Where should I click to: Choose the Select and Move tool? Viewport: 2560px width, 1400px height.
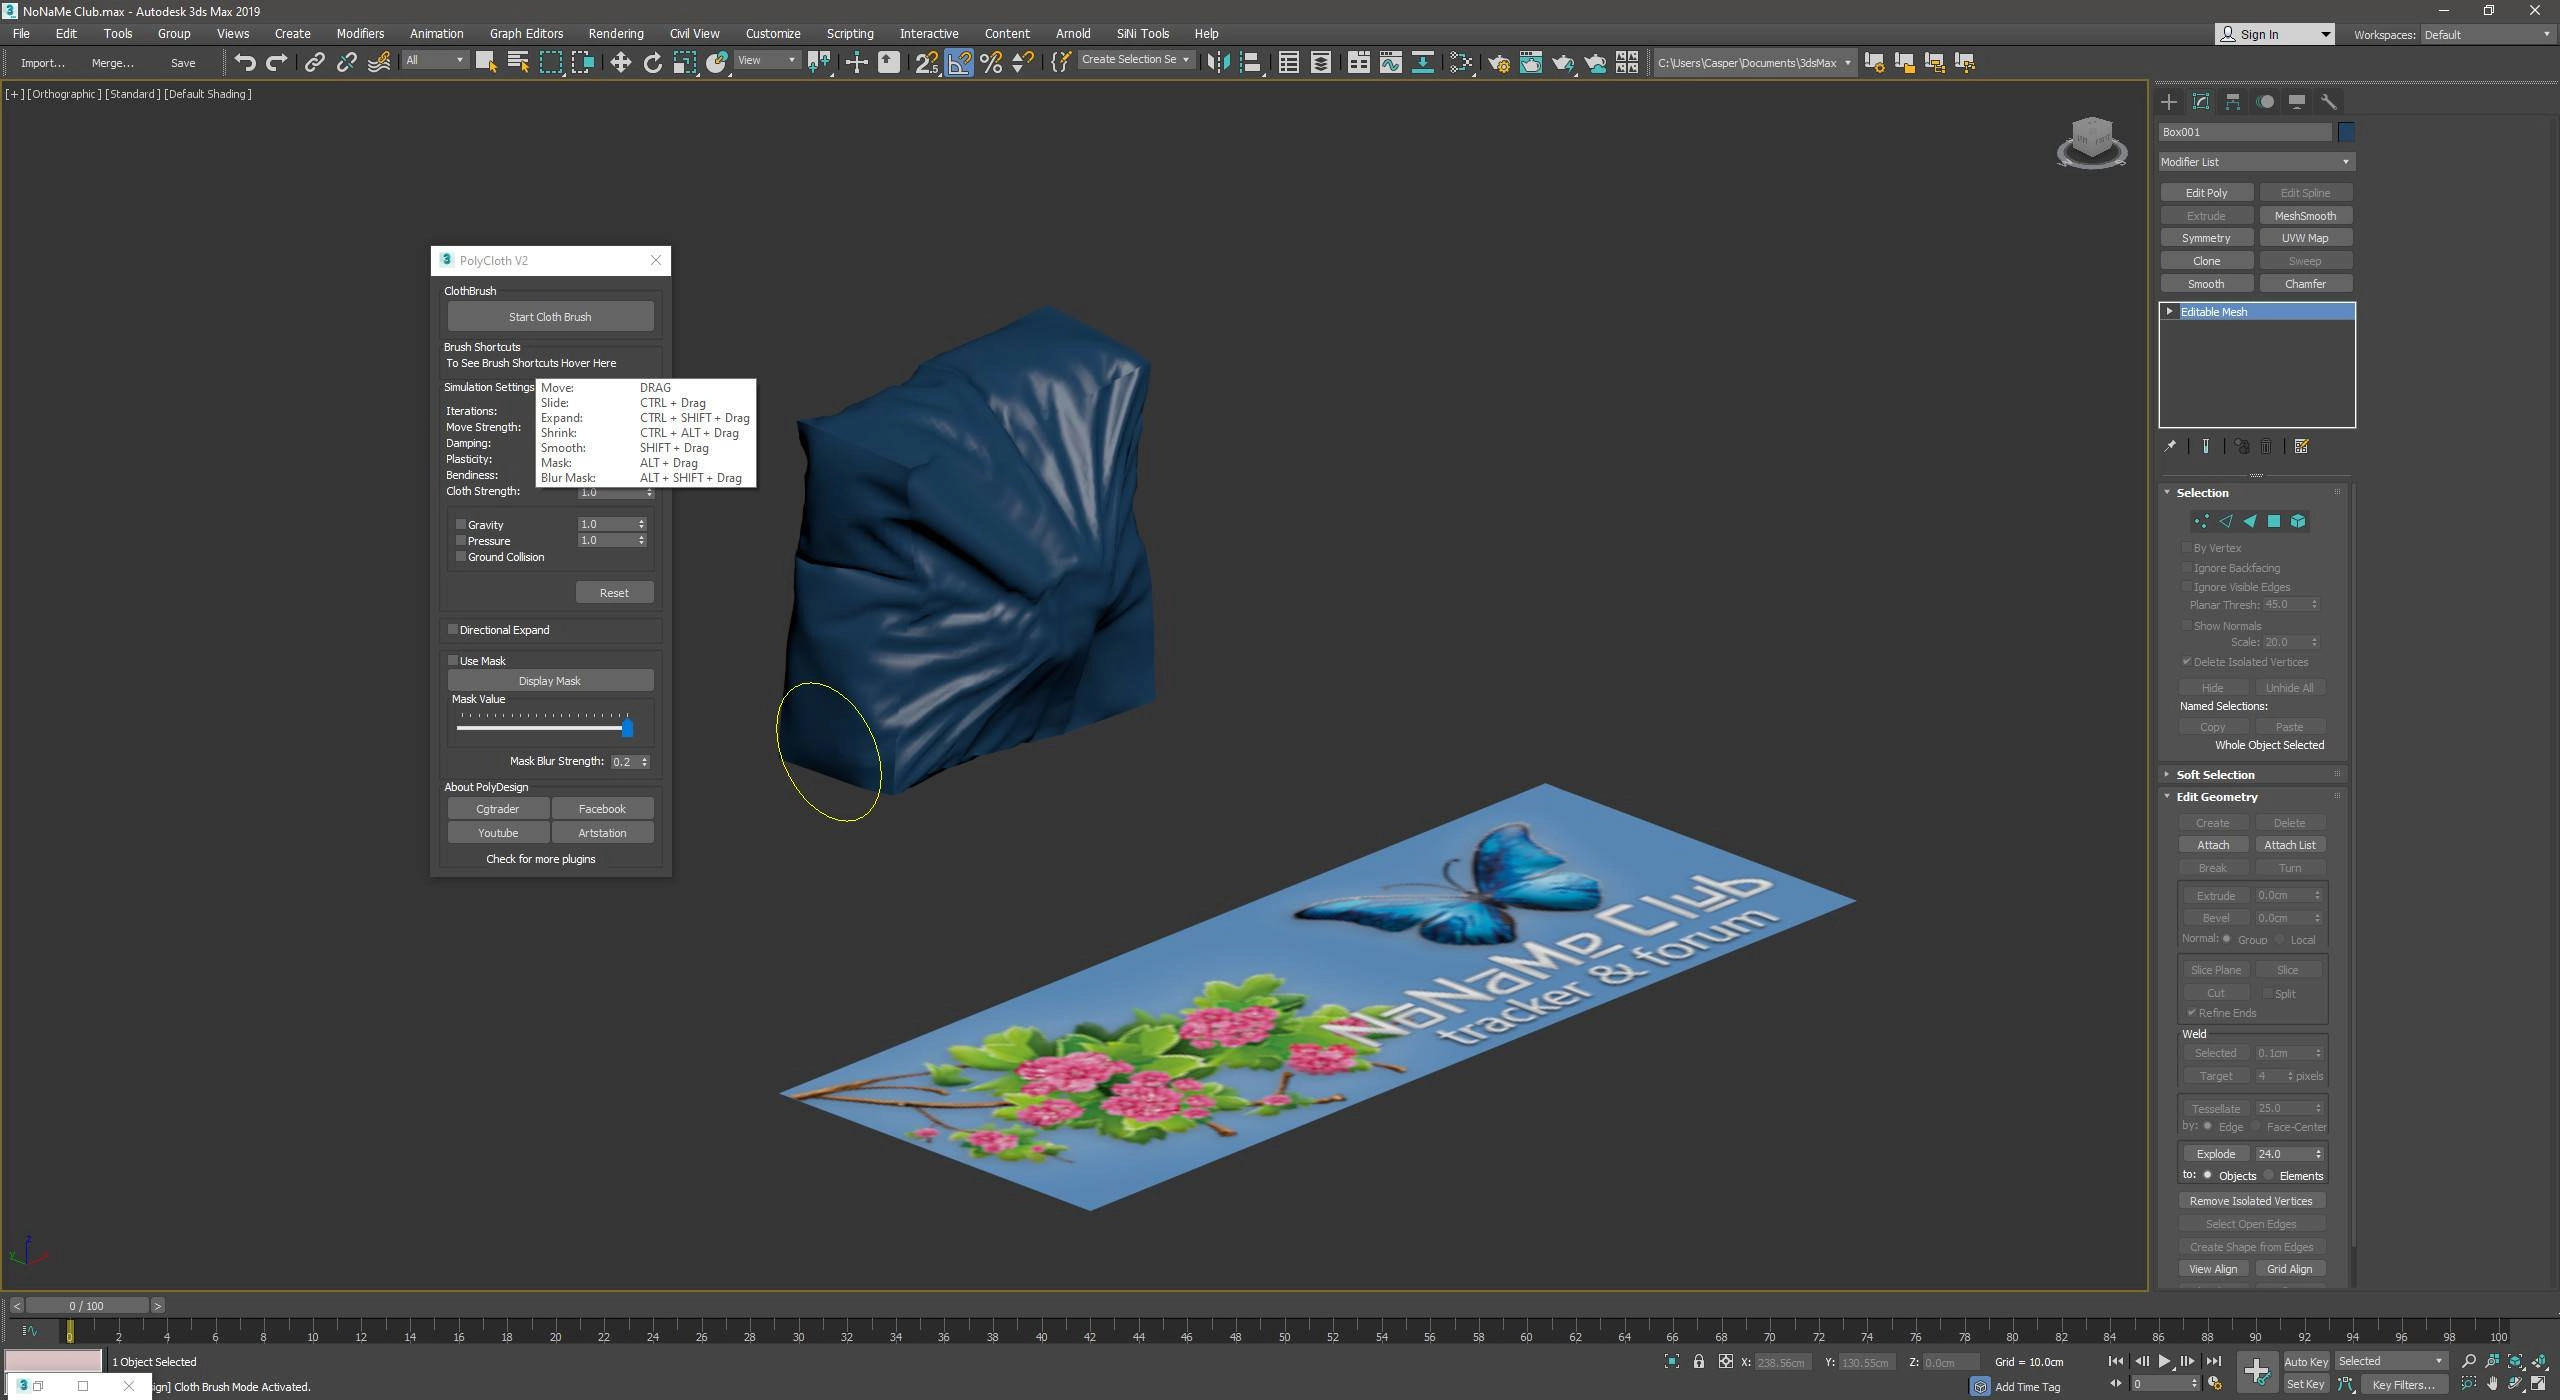(x=620, y=62)
